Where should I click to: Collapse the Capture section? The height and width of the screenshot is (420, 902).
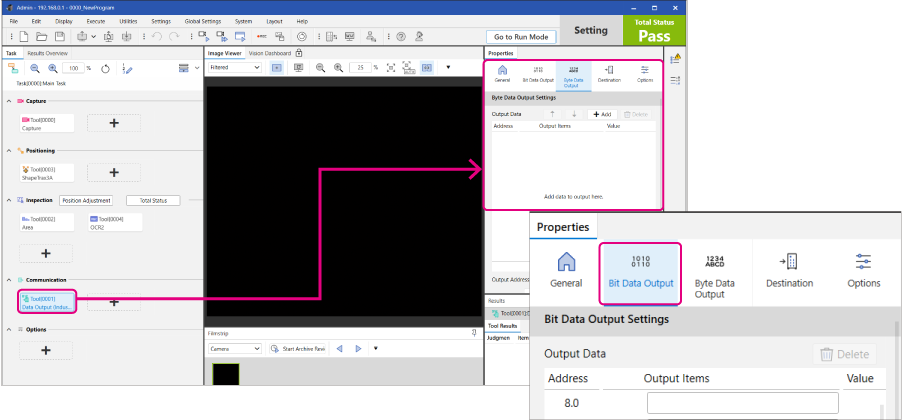click(9, 101)
